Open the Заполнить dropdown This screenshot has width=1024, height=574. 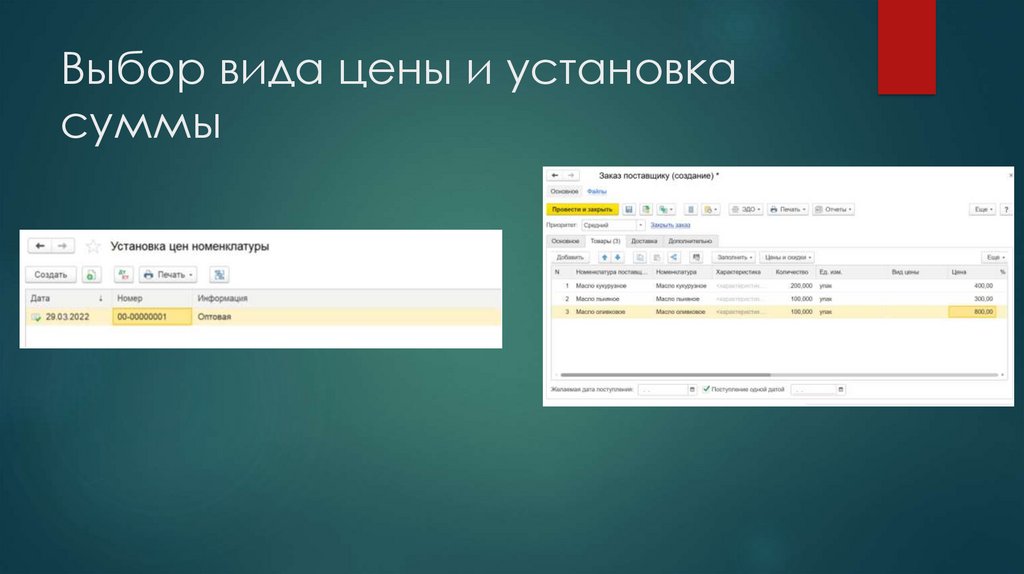pyautogui.click(x=734, y=257)
